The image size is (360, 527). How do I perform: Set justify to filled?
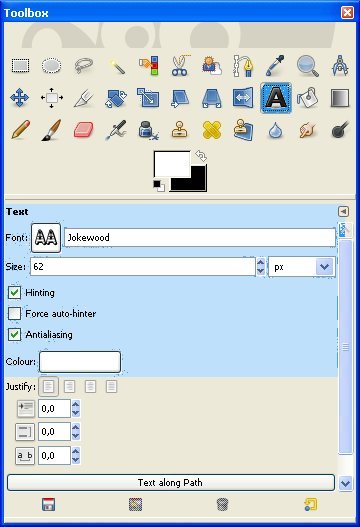click(x=111, y=387)
